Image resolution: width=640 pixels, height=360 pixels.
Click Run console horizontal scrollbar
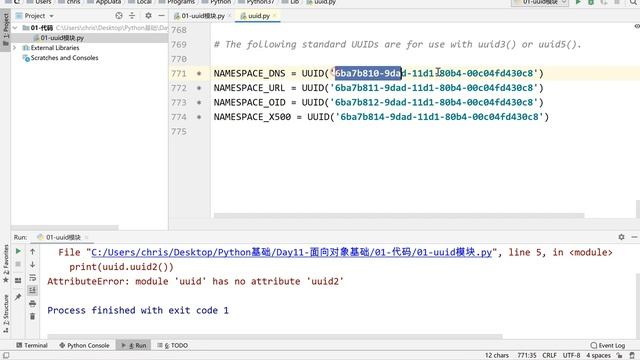(275, 337)
